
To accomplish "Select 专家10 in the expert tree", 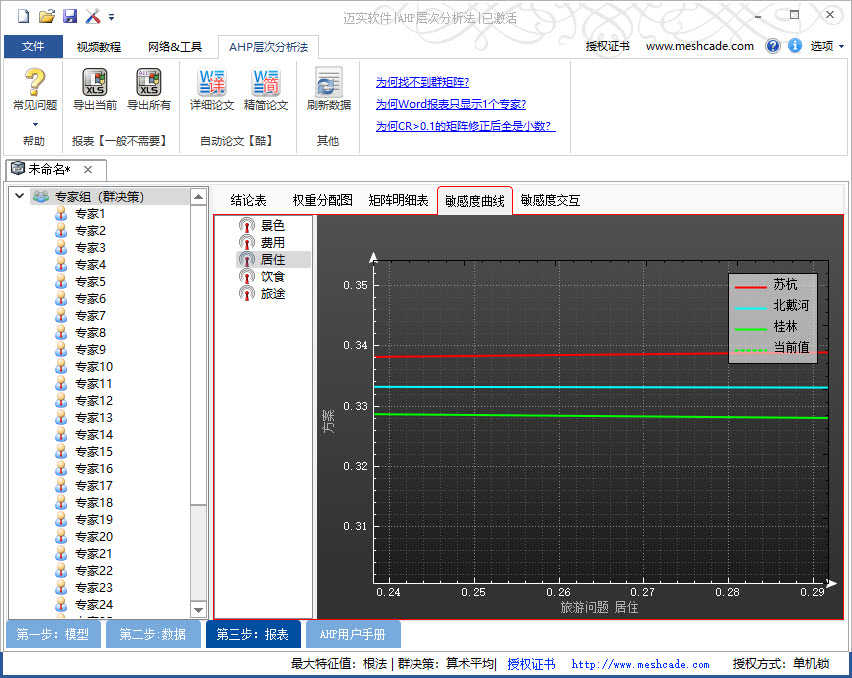I will coord(93,366).
